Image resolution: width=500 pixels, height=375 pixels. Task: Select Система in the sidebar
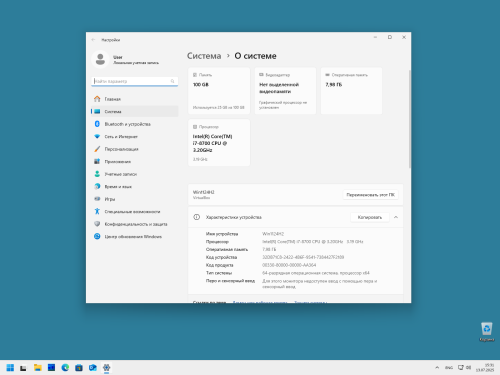click(x=134, y=111)
